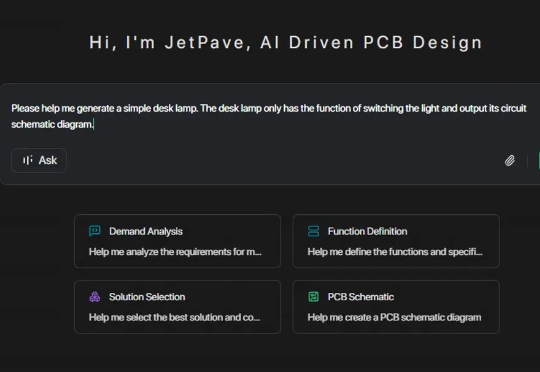Click the Ask mode button
The image size is (540, 372).
(39, 161)
